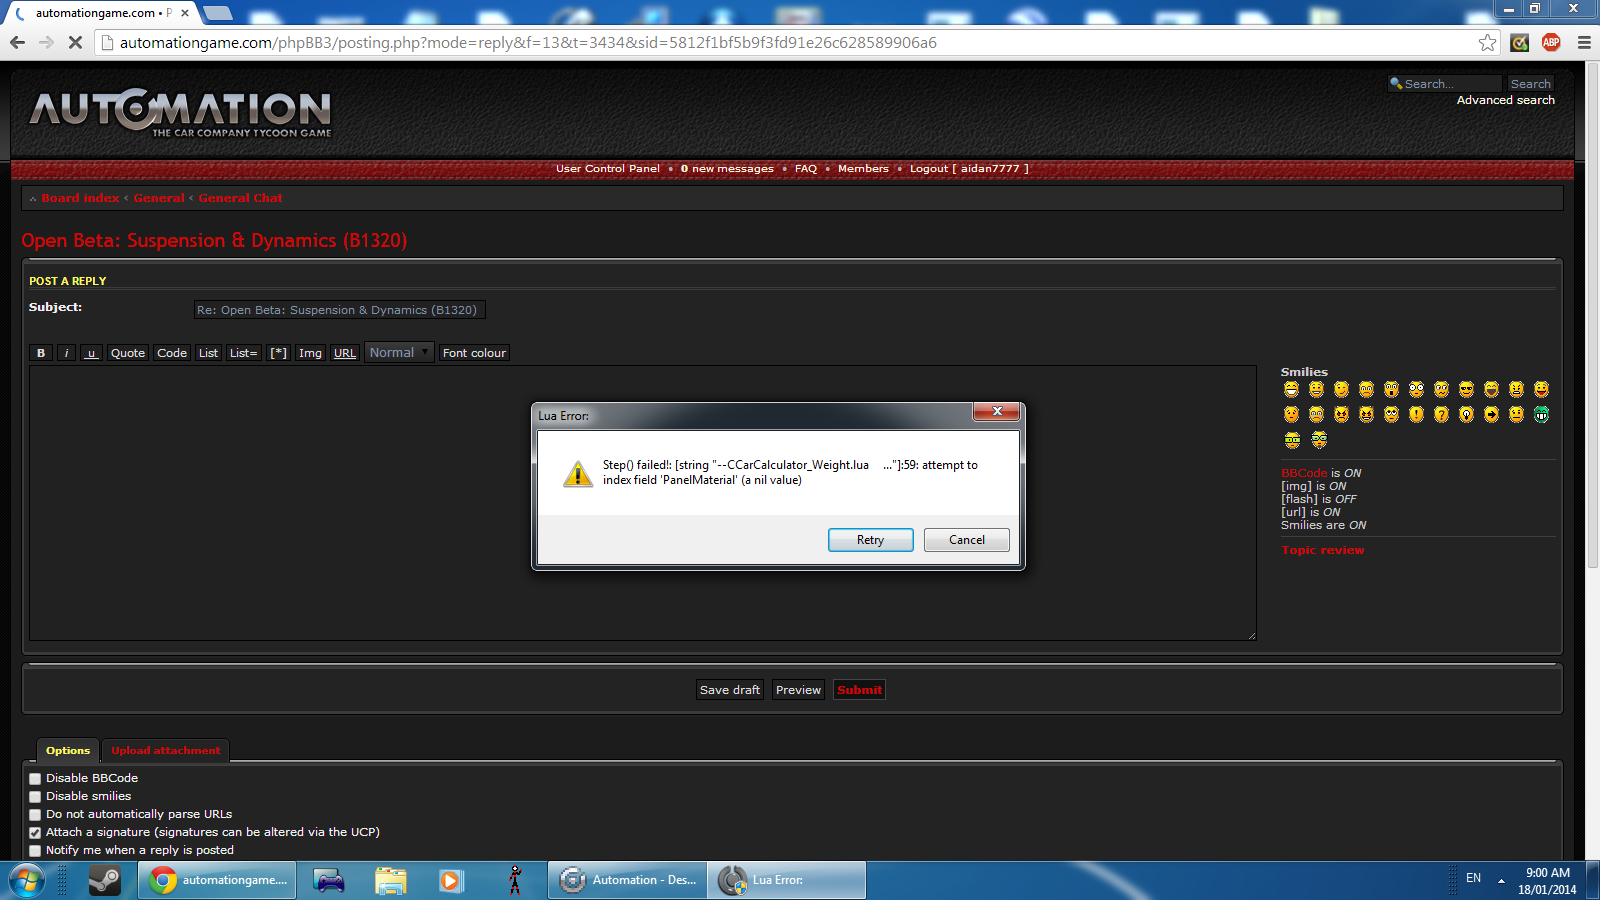Image resolution: width=1600 pixels, height=900 pixels.
Task: Open the Chrome menu hamburger icon
Action: 1584,42
